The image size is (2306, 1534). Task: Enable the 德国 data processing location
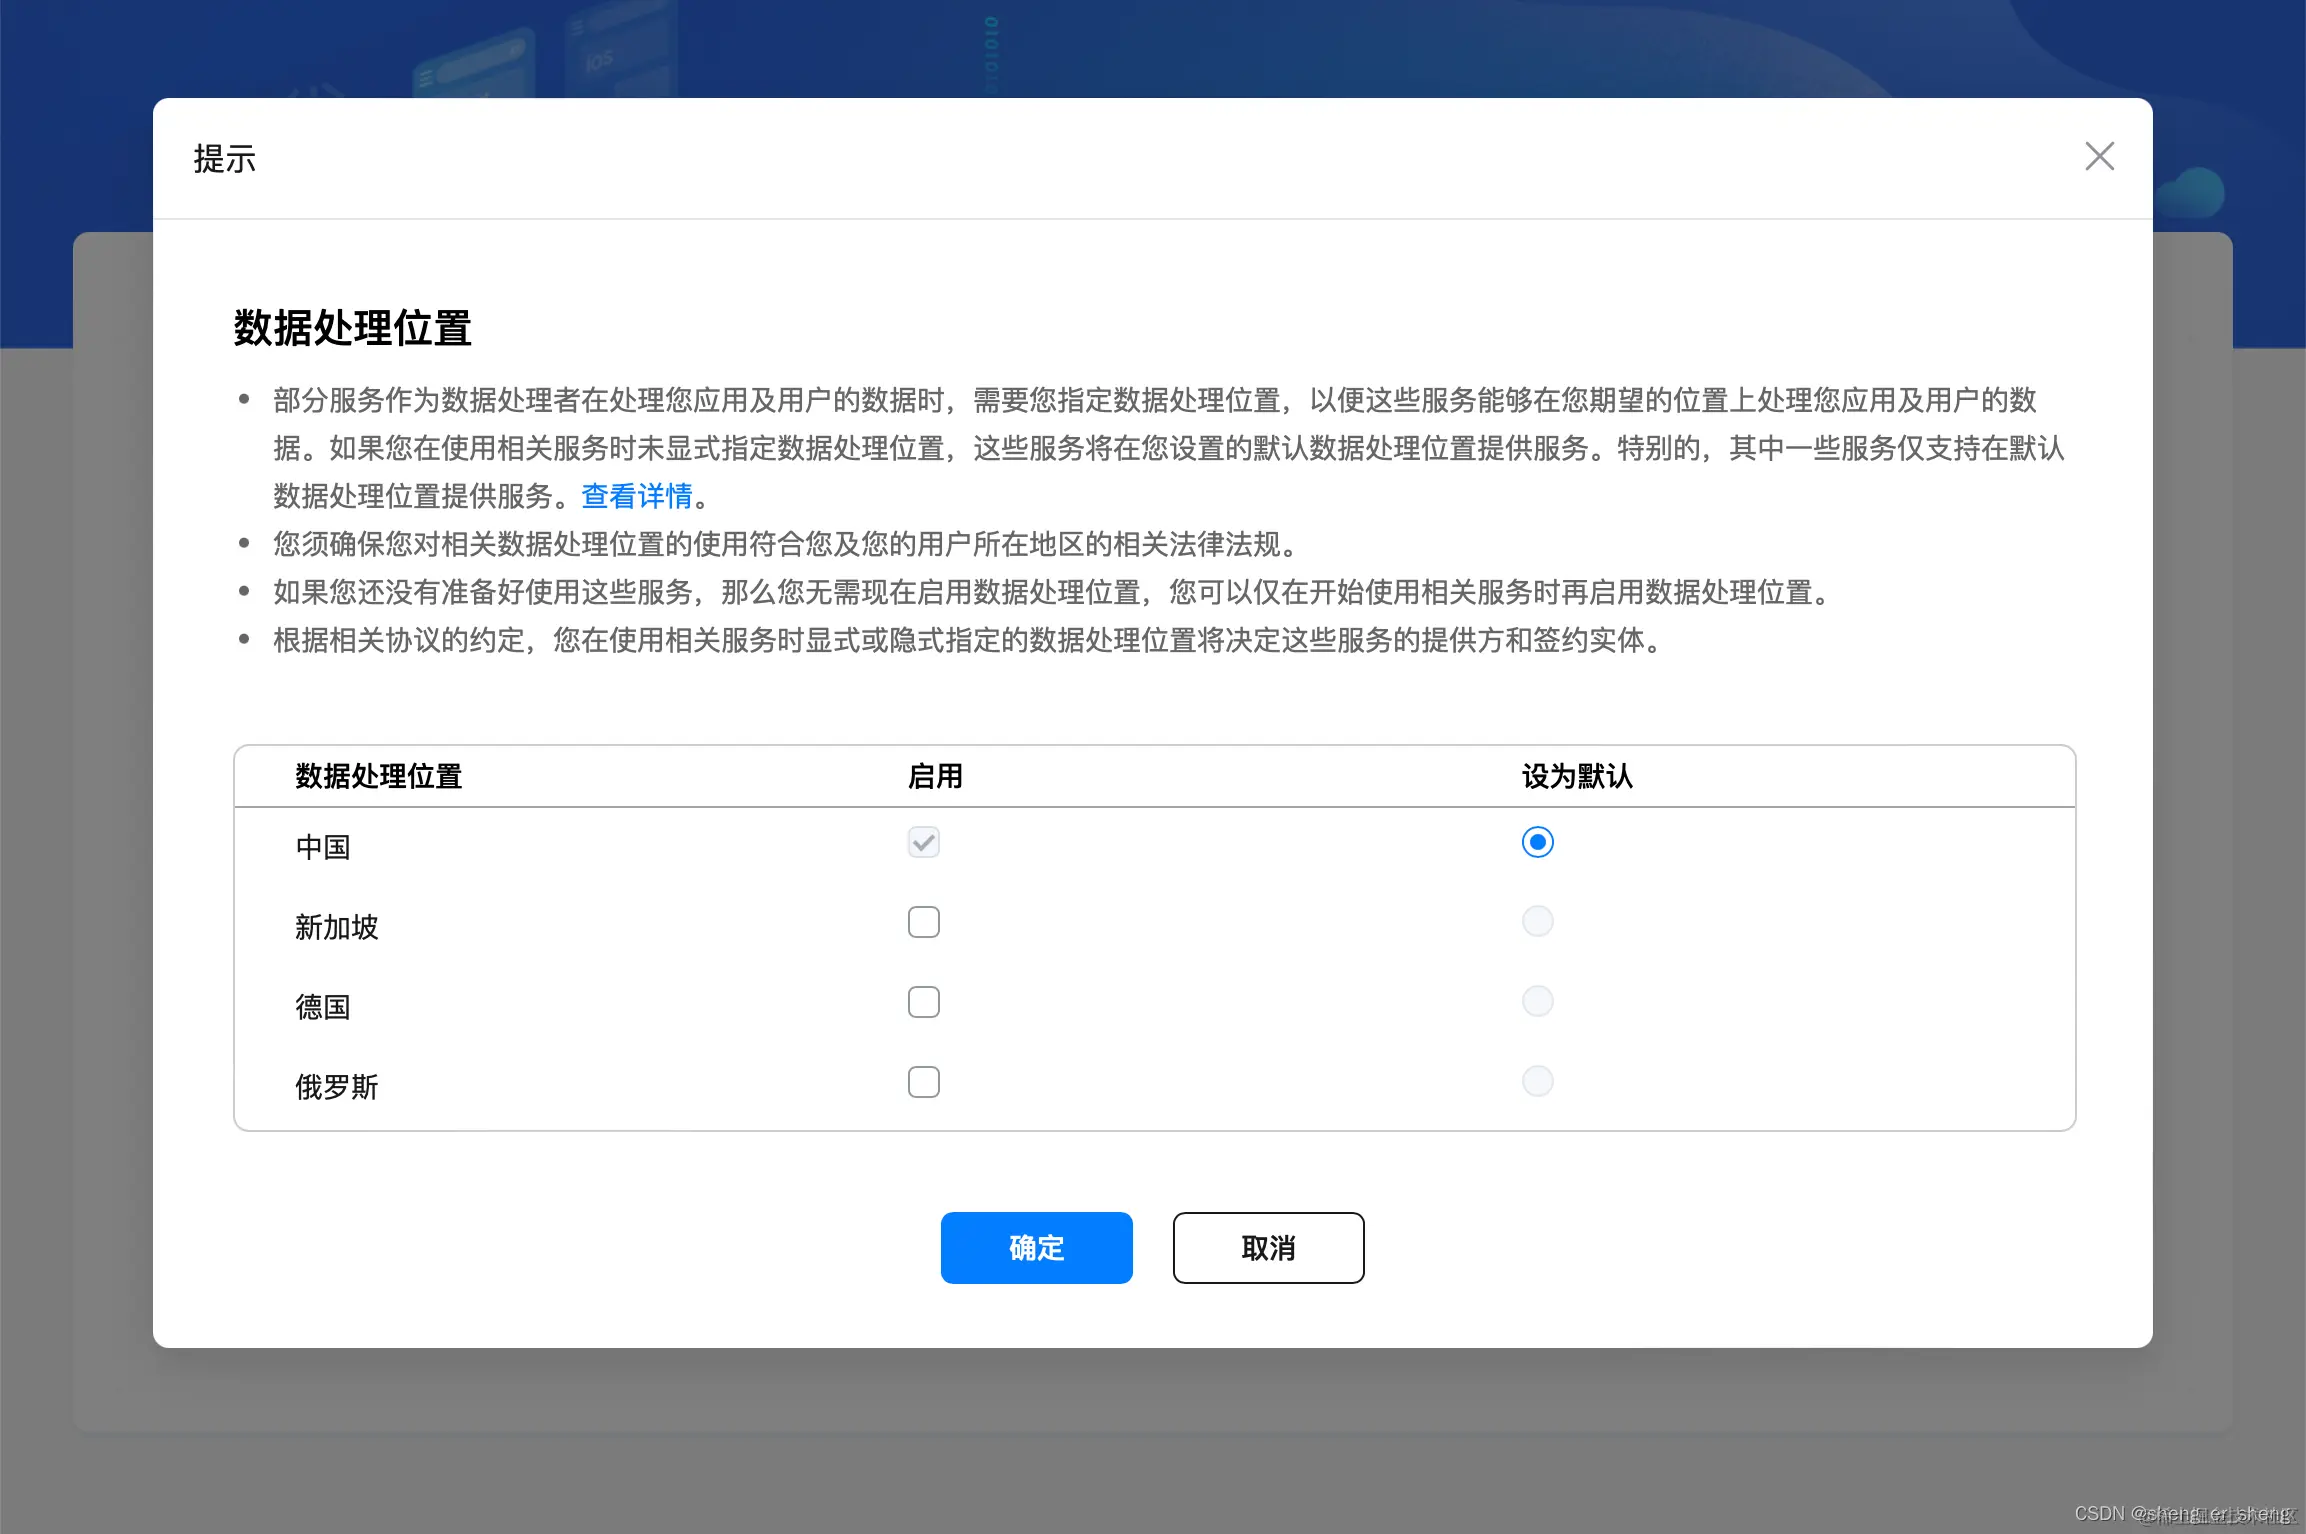(923, 1001)
